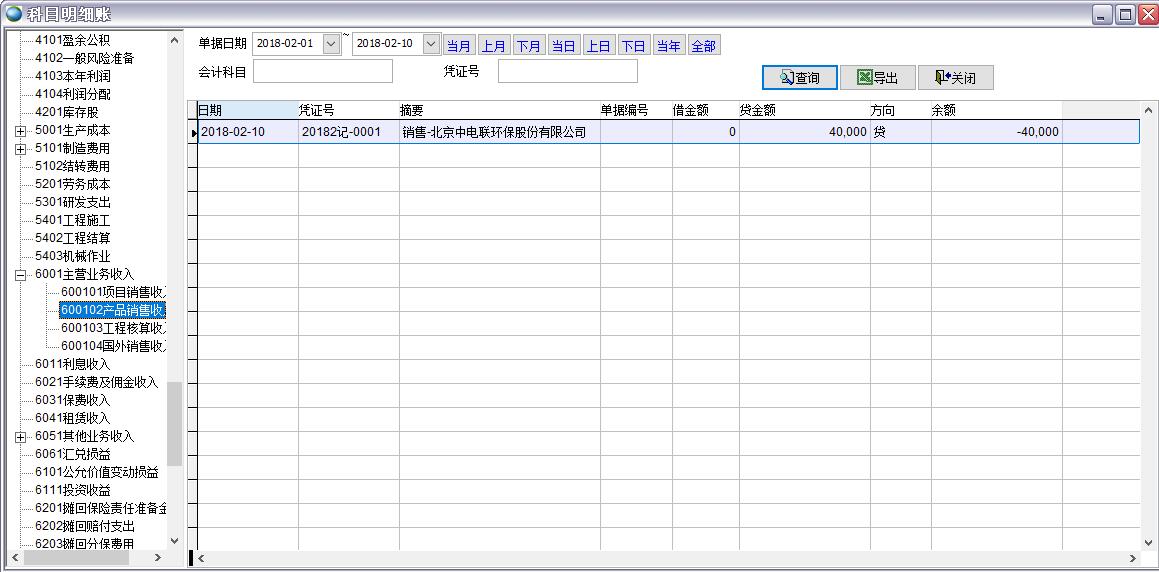Image resolution: width=1159 pixels, height=572 pixels.
Task: Expand the 5101制造费用 tree node
Action: point(21,149)
